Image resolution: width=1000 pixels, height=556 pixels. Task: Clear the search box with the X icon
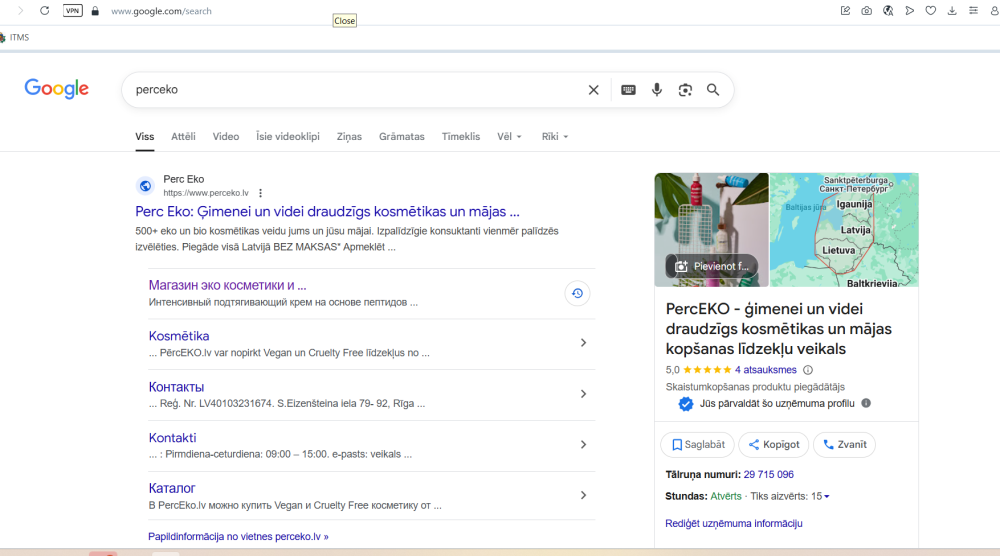593,90
